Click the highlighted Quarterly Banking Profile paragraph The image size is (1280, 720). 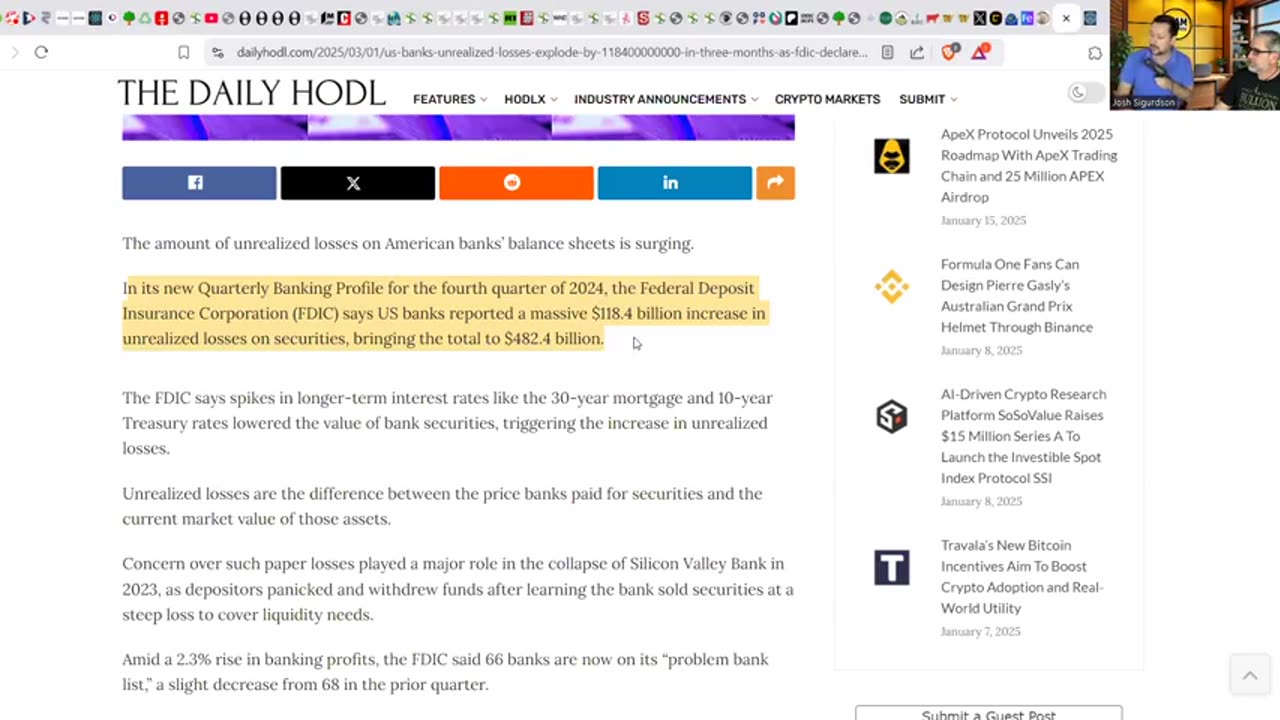point(444,313)
